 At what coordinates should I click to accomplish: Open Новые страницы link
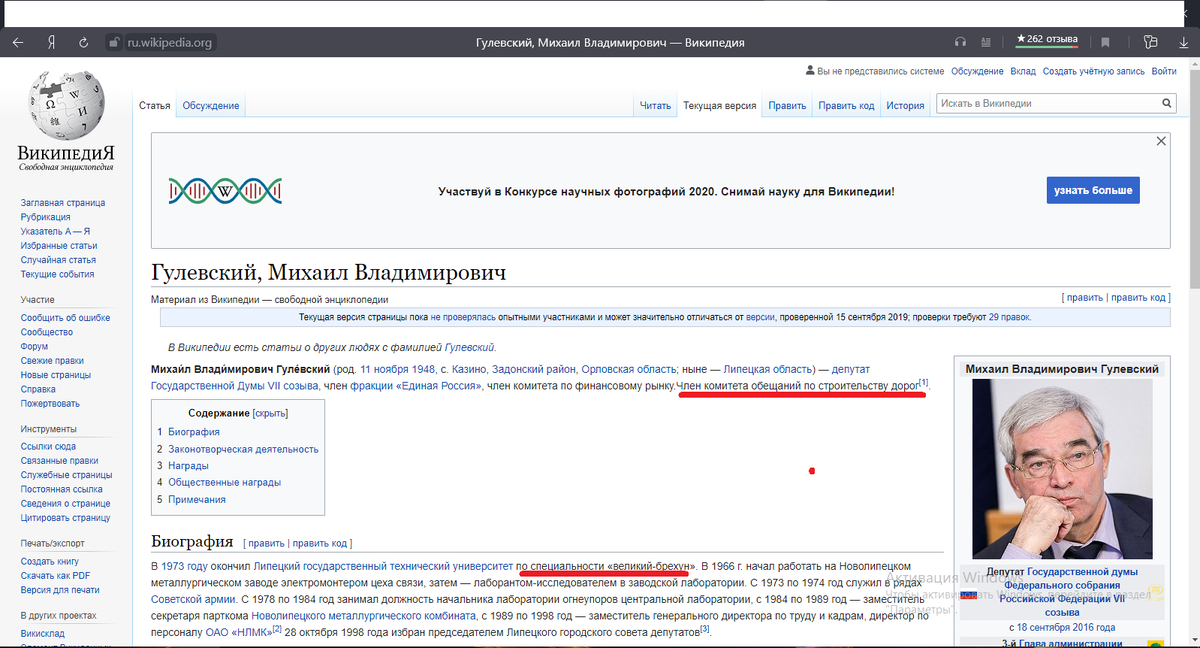click(x=55, y=375)
